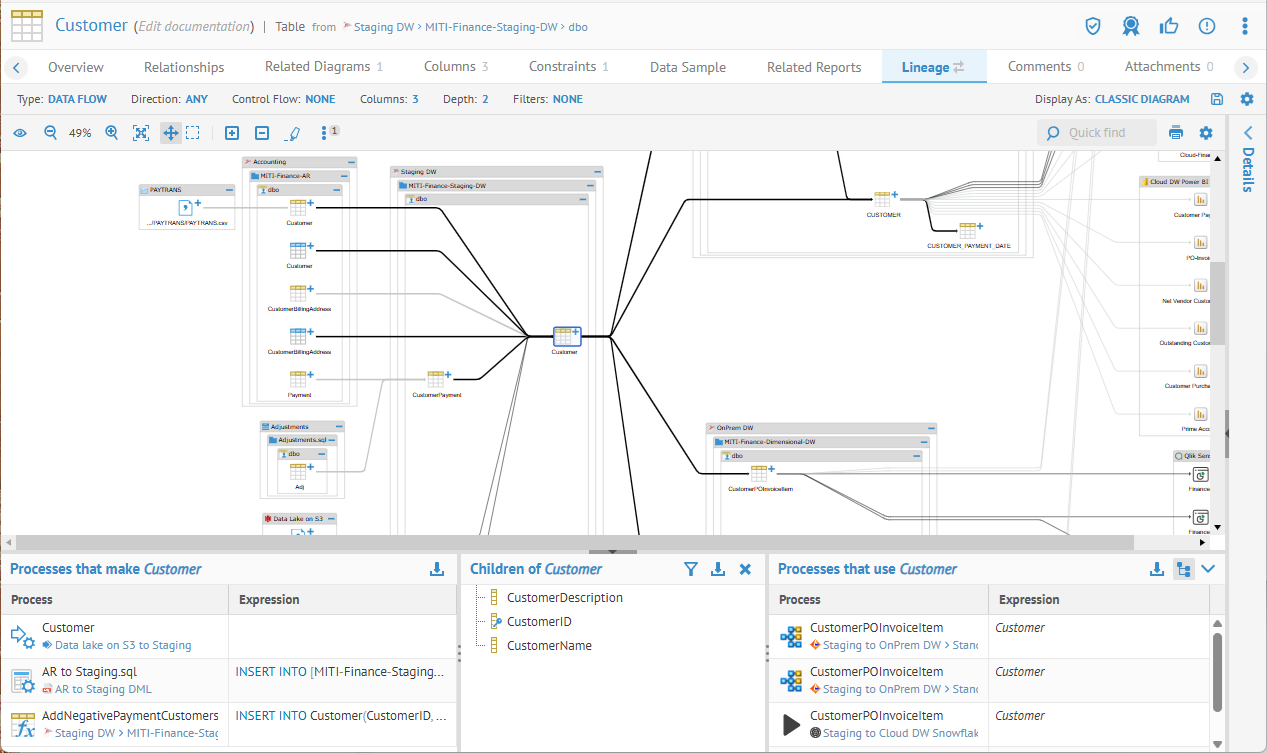Click the Edit documentation link

(194, 26)
